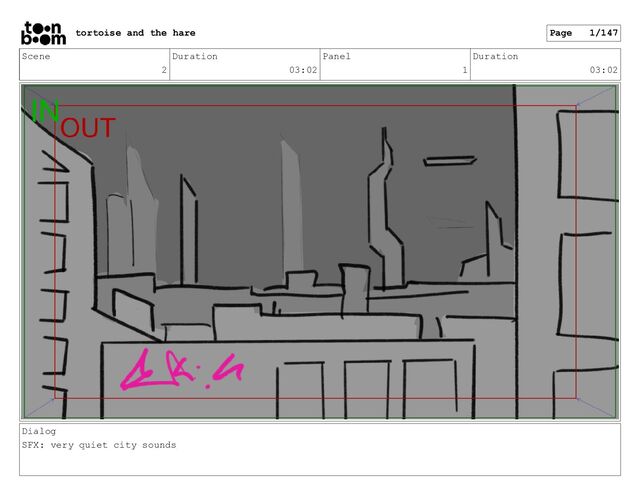Select the floating rectangle sketch in sky

pos(449,161)
